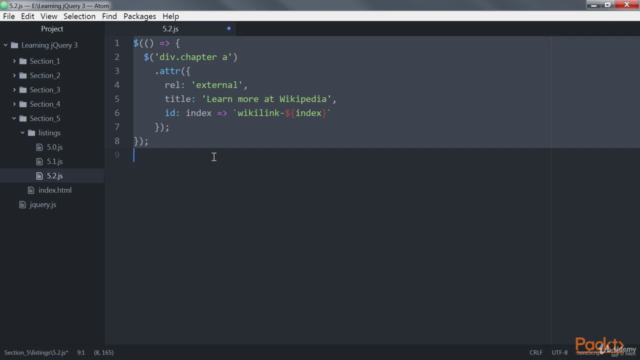Select the Section_4 folder label
This screenshot has height=360, width=640.
(45, 104)
